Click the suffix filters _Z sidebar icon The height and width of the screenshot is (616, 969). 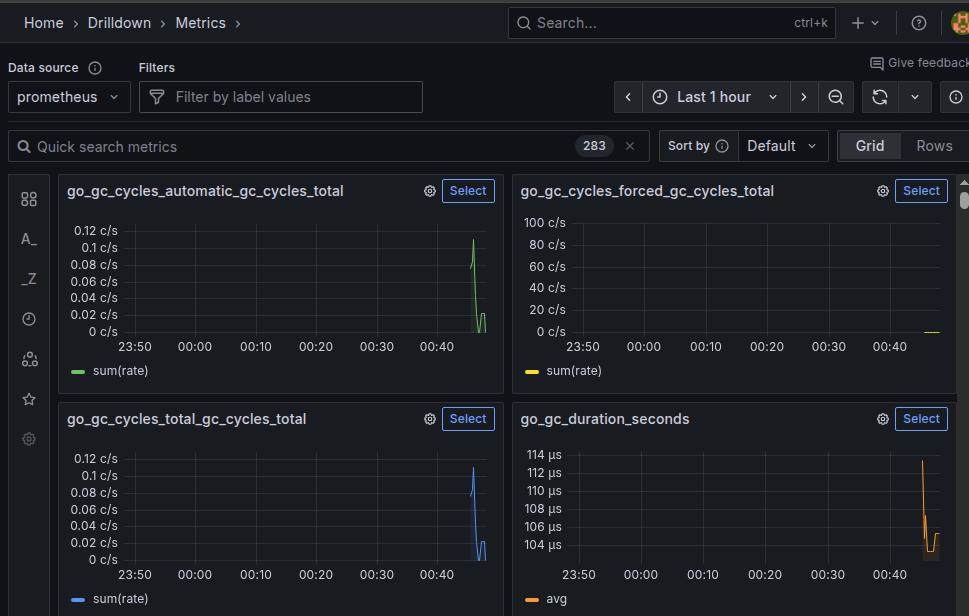click(x=29, y=279)
